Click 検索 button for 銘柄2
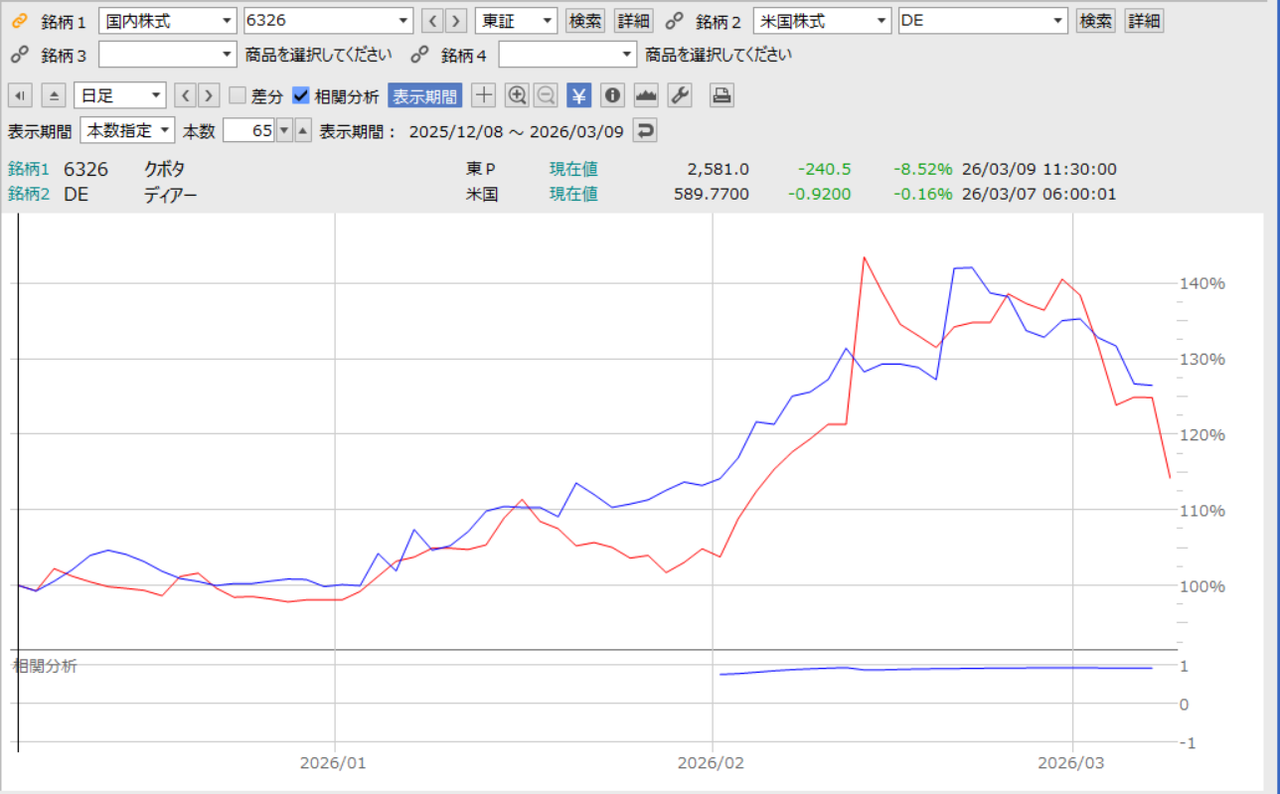Viewport: 1280px width, 794px height. coord(1096,21)
